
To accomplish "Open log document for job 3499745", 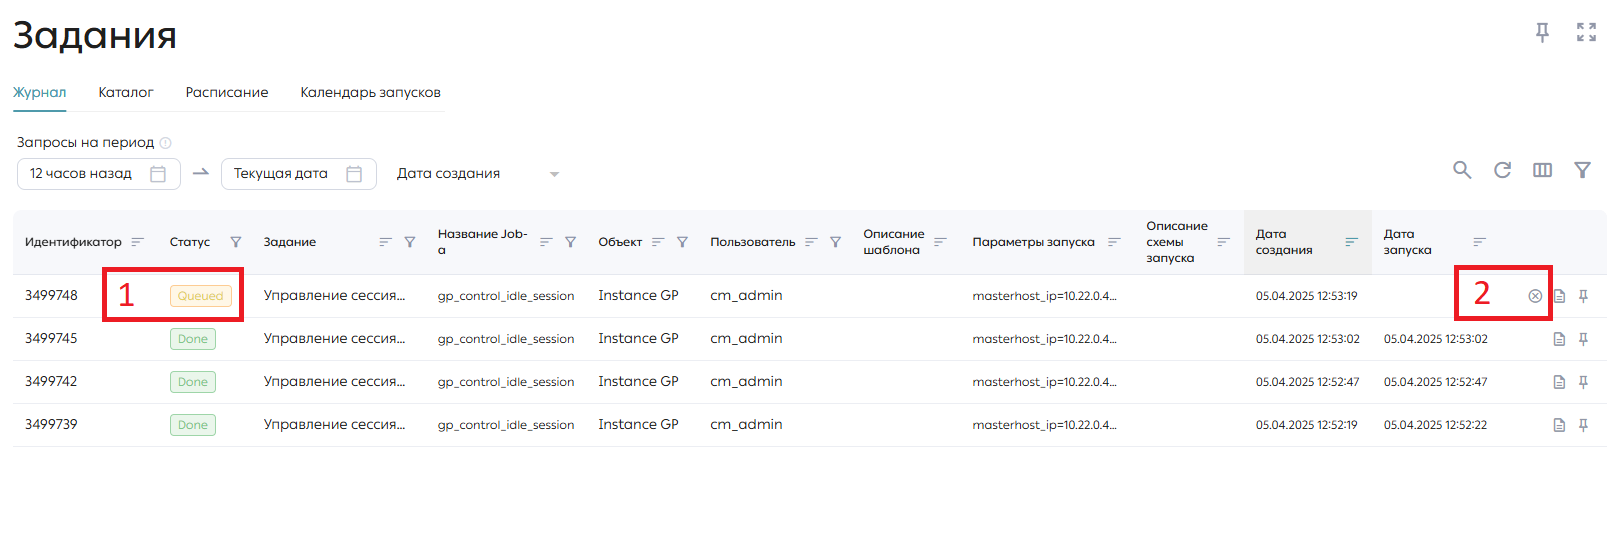I will (x=1559, y=339).
